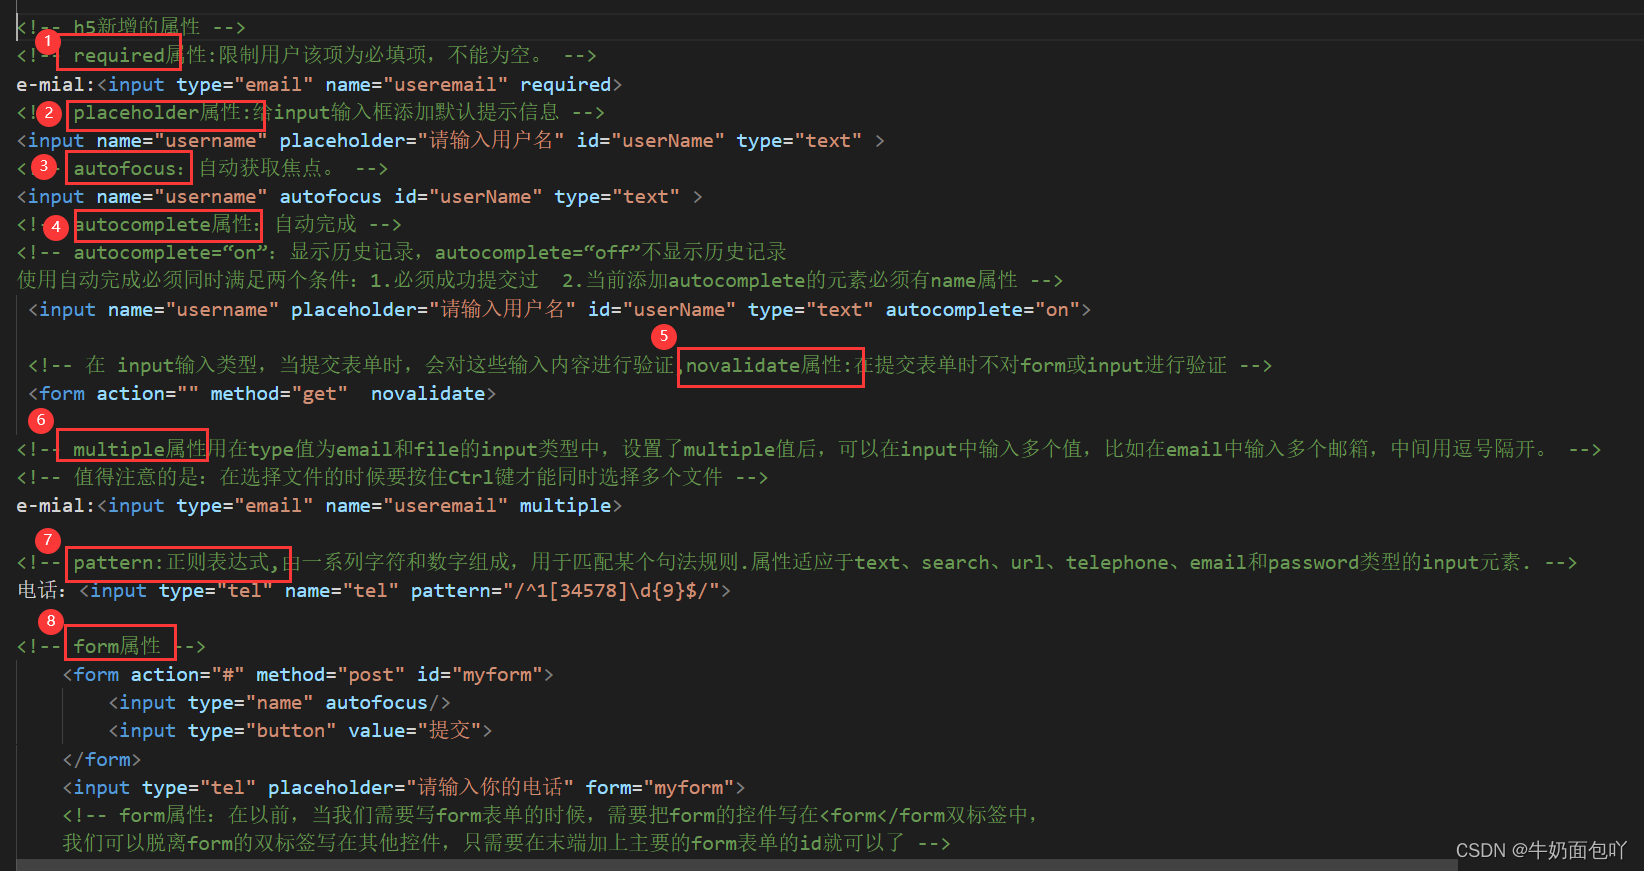This screenshot has width=1644, height=871.
Task: Click the line starting with "我们可以脱离form的双标签"
Action: (507, 844)
